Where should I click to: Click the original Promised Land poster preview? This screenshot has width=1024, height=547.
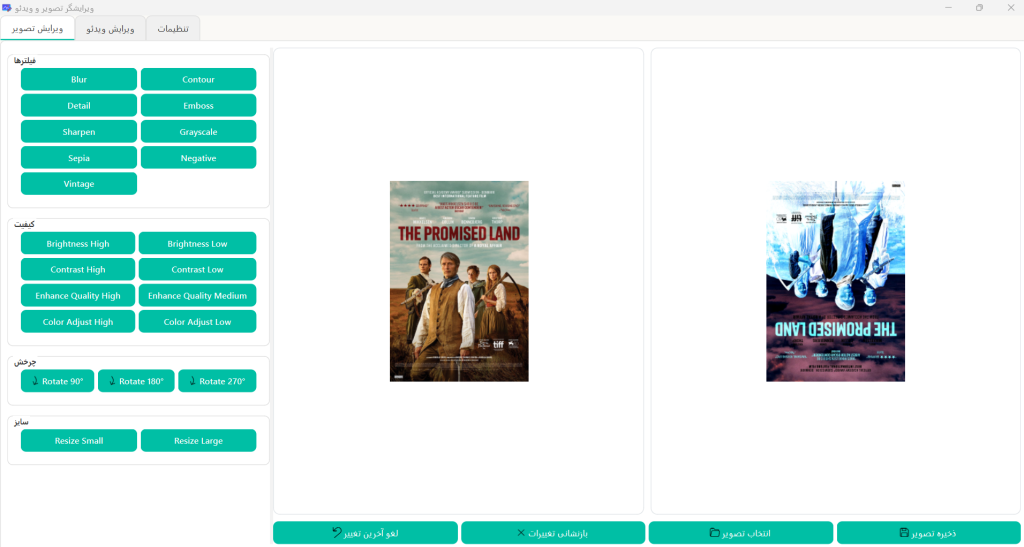point(459,281)
